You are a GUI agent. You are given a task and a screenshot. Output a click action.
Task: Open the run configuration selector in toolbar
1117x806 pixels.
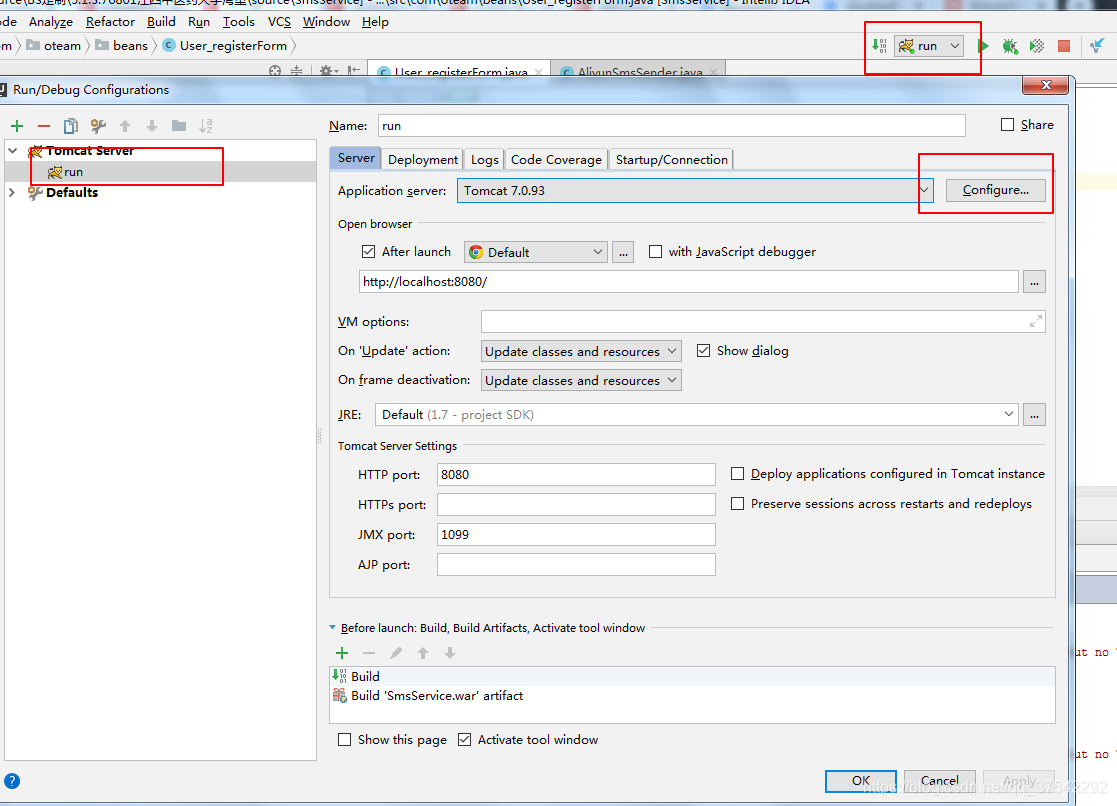coord(930,46)
